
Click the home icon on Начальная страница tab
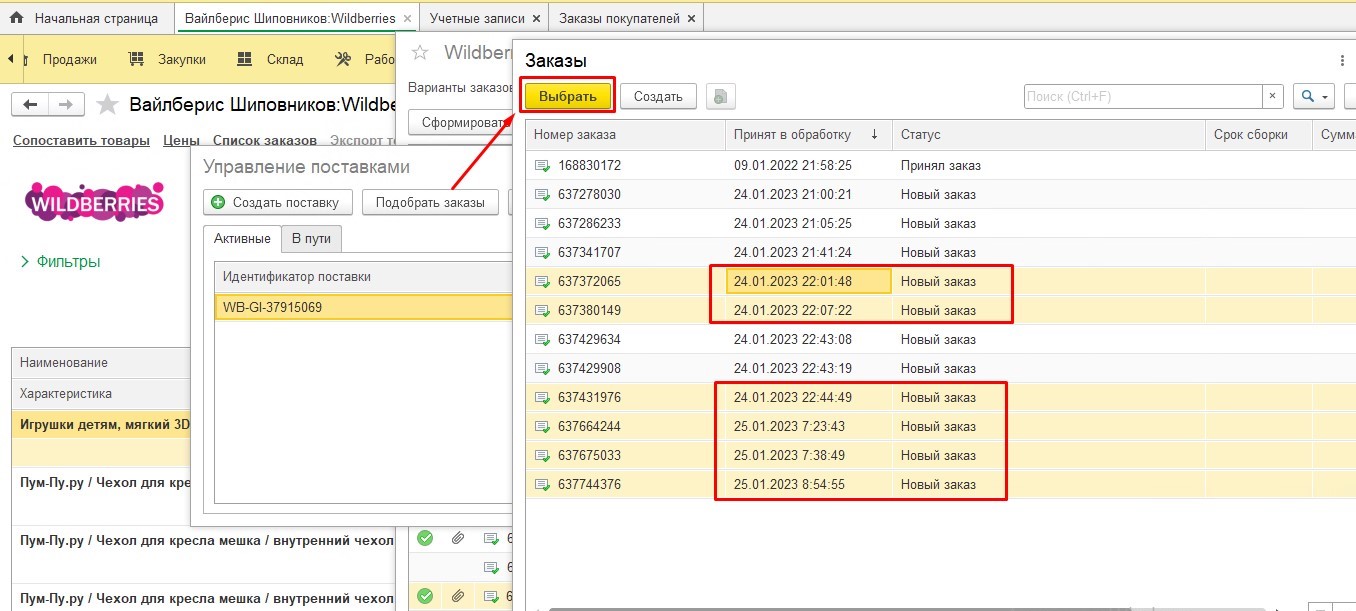[16, 18]
